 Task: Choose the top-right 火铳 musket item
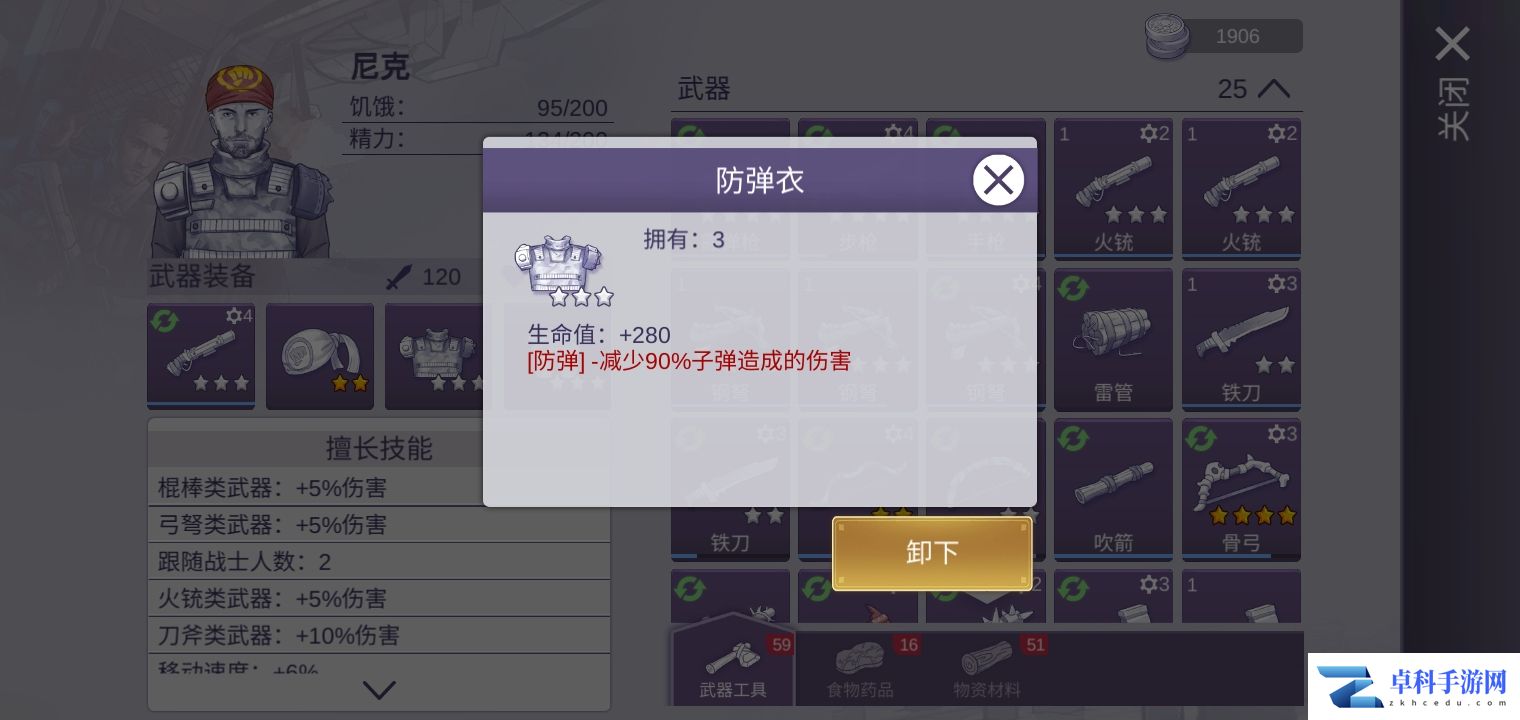point(1241,189)
